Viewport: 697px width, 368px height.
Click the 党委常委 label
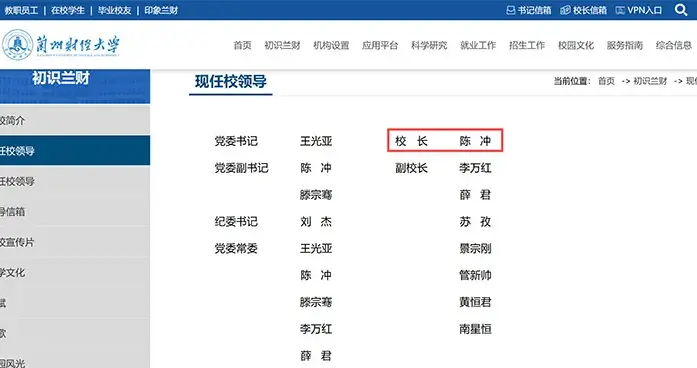point(236,248)
